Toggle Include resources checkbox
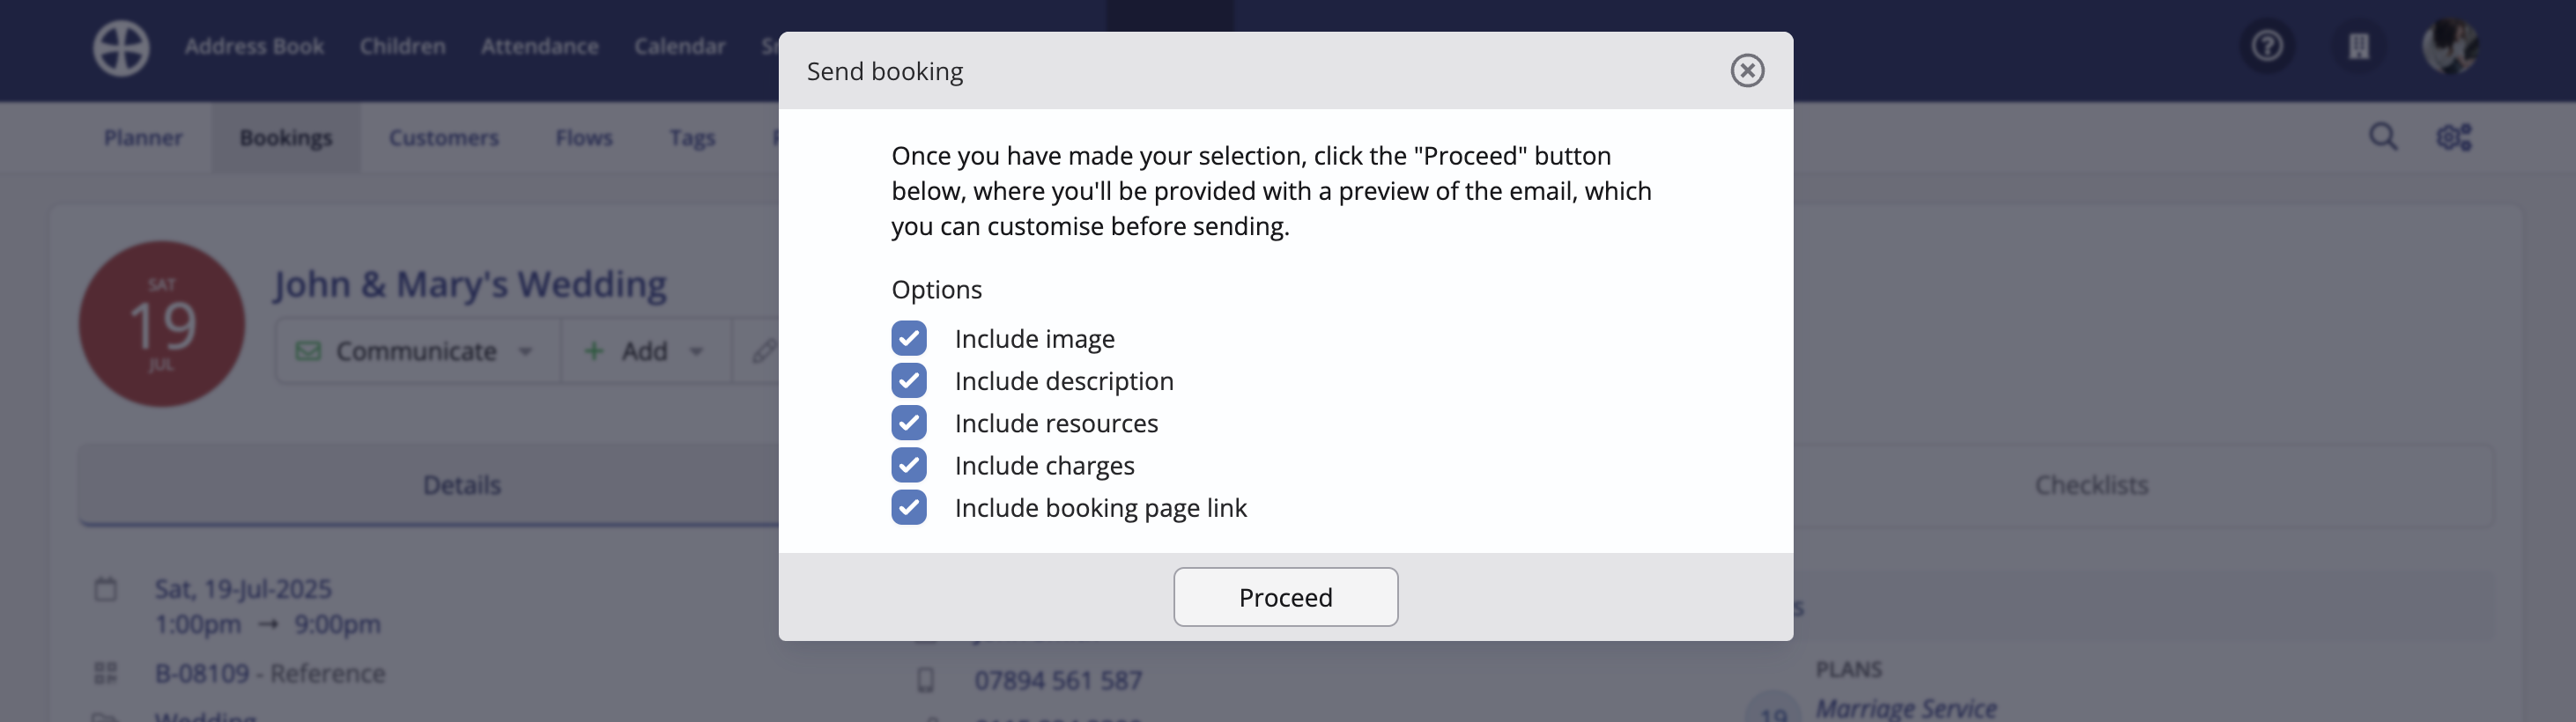The height and width of the screenshot is (722, 2576). point(909,422)
